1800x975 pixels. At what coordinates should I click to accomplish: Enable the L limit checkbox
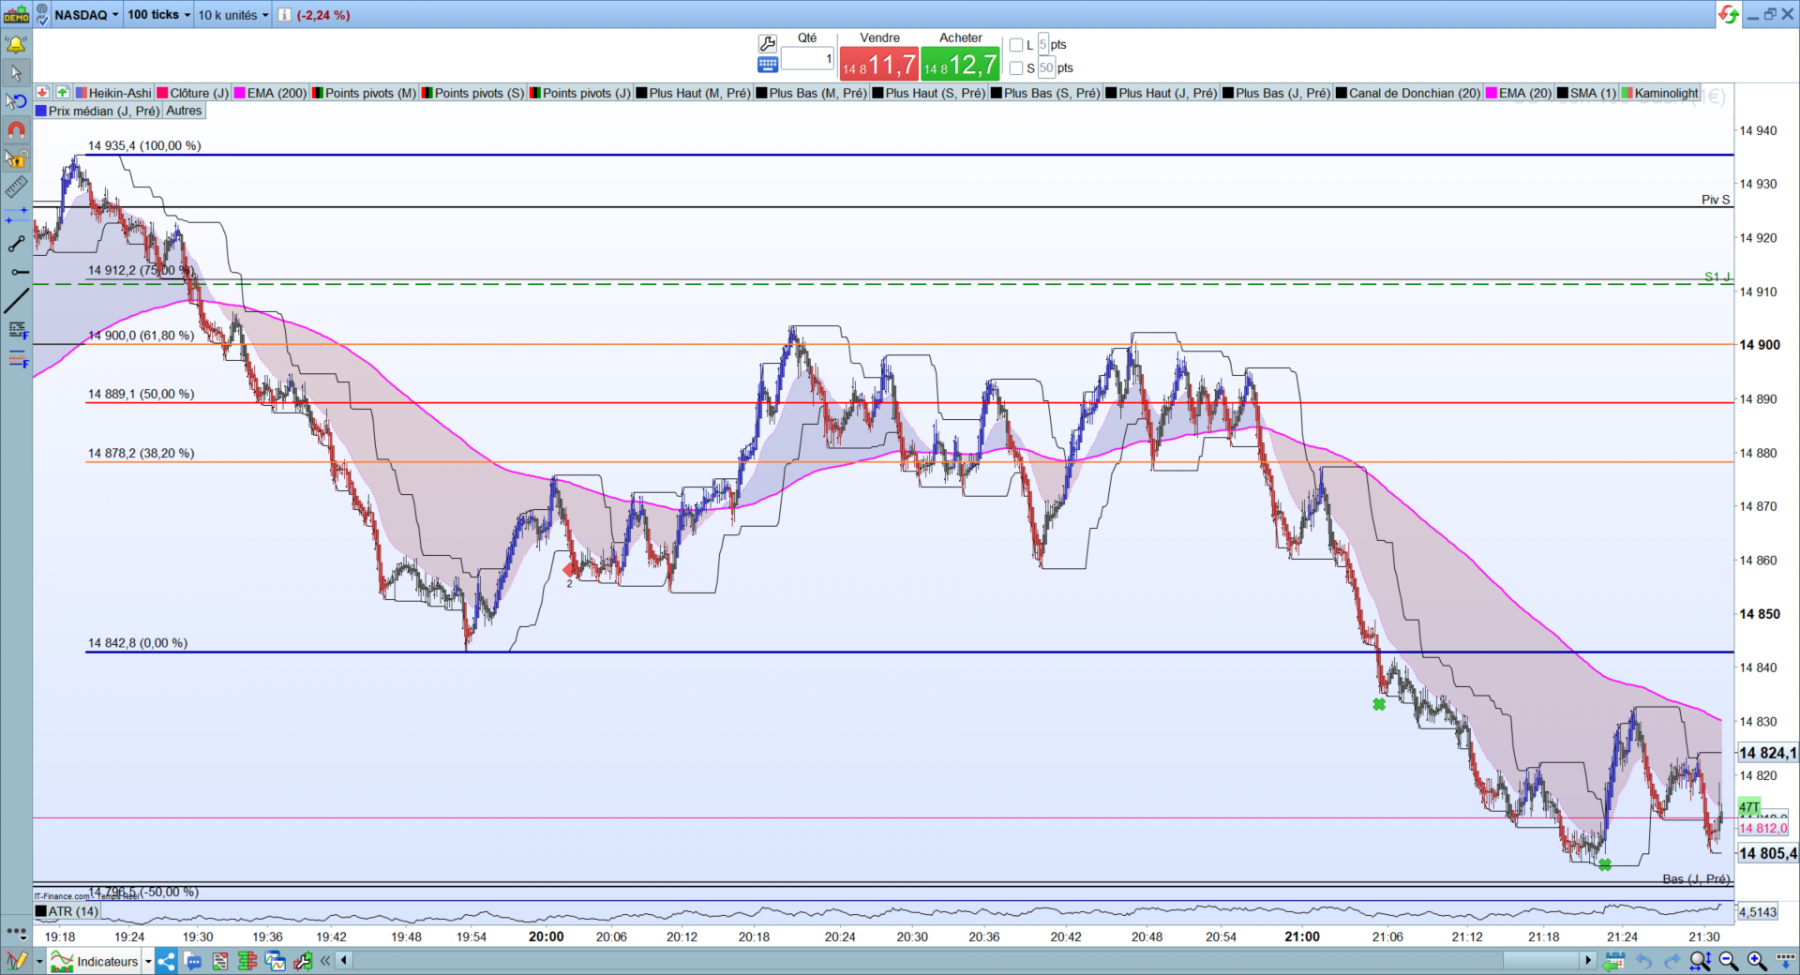click(x=1016, y=45)
